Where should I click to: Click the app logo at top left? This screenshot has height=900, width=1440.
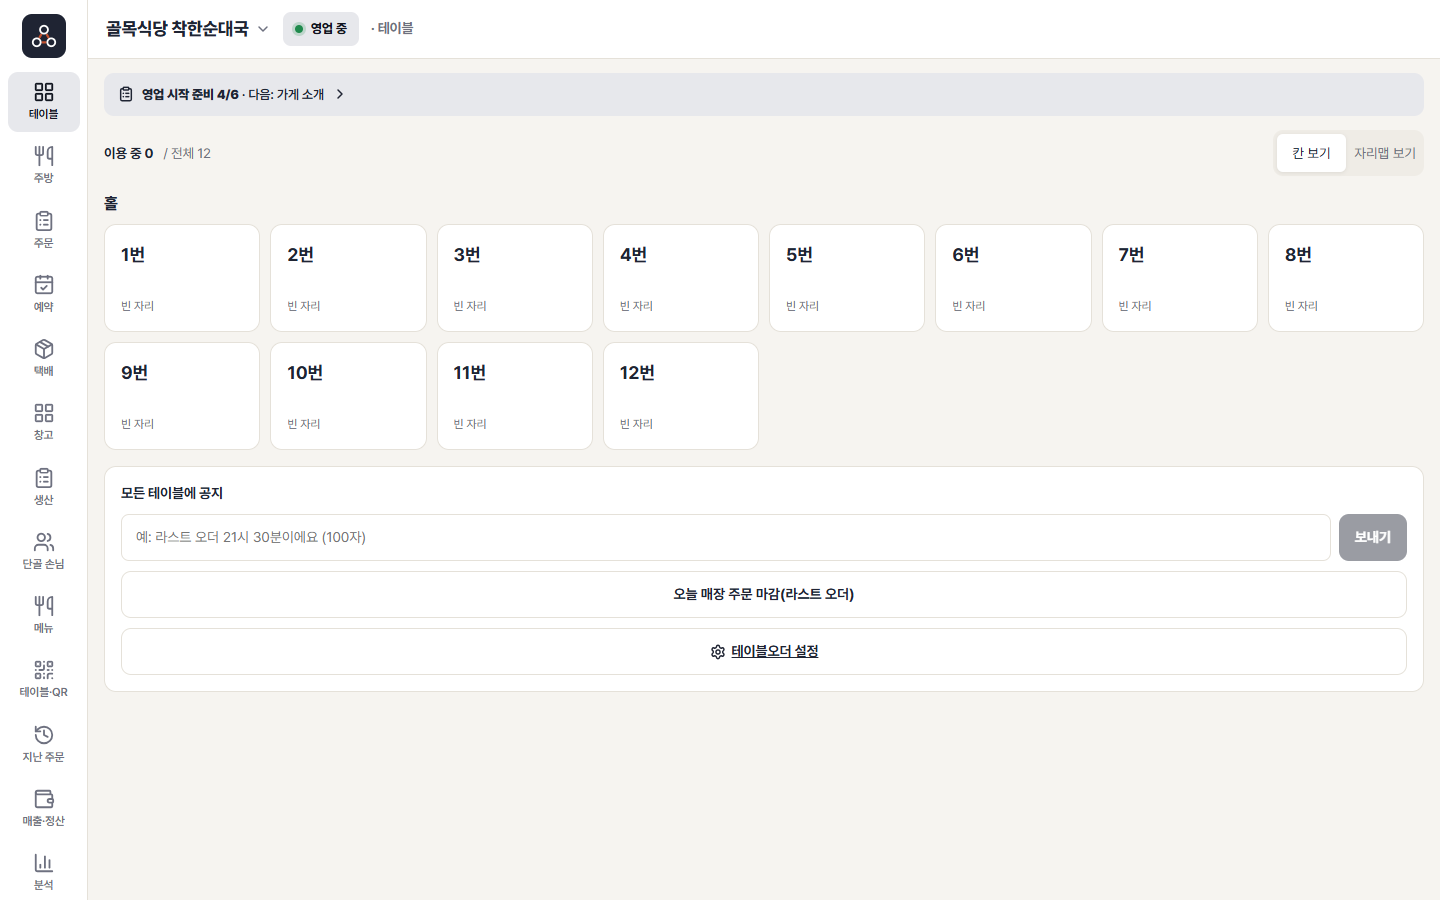44,36
